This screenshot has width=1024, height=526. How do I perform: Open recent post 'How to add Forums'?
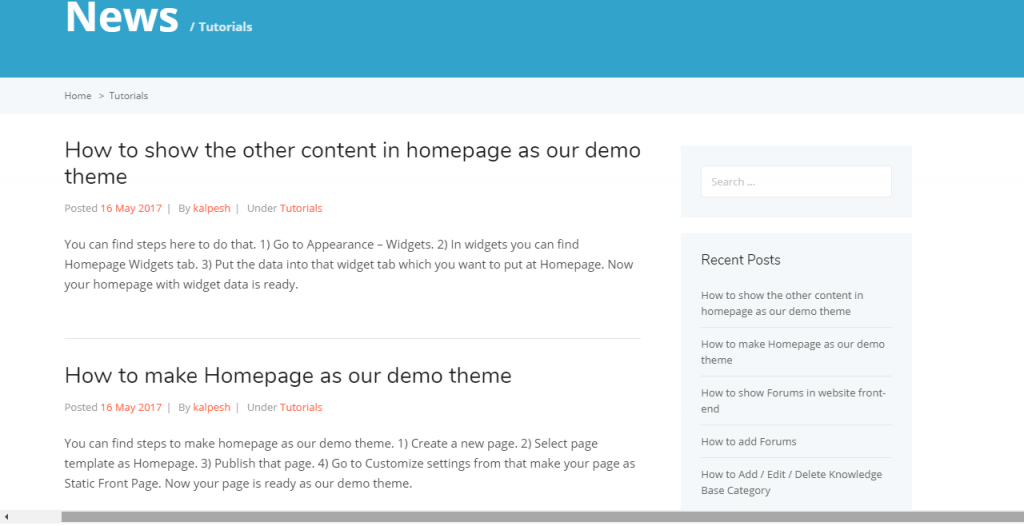(748, 441)
